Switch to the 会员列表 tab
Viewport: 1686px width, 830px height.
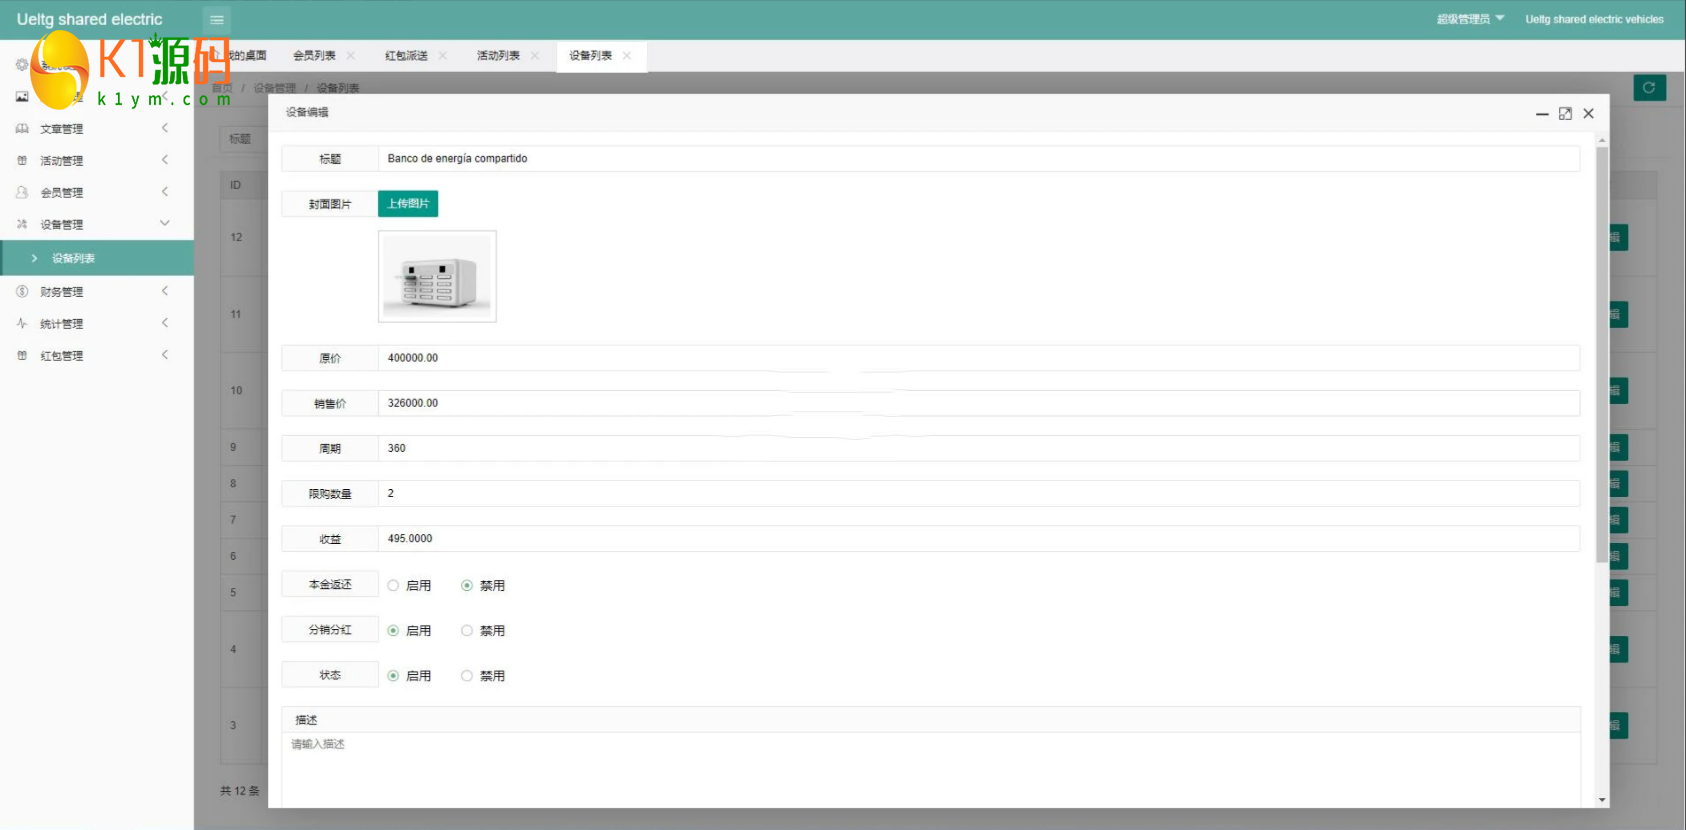[314, 56]
